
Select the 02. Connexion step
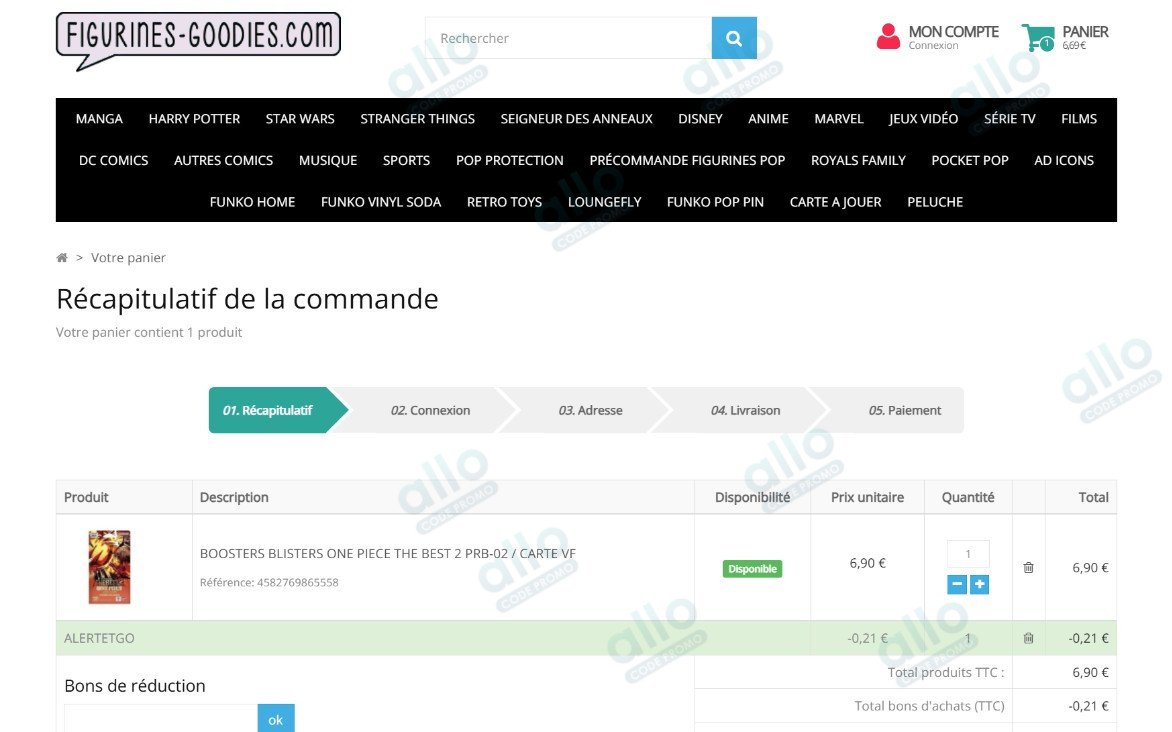(x=431, y=410)
